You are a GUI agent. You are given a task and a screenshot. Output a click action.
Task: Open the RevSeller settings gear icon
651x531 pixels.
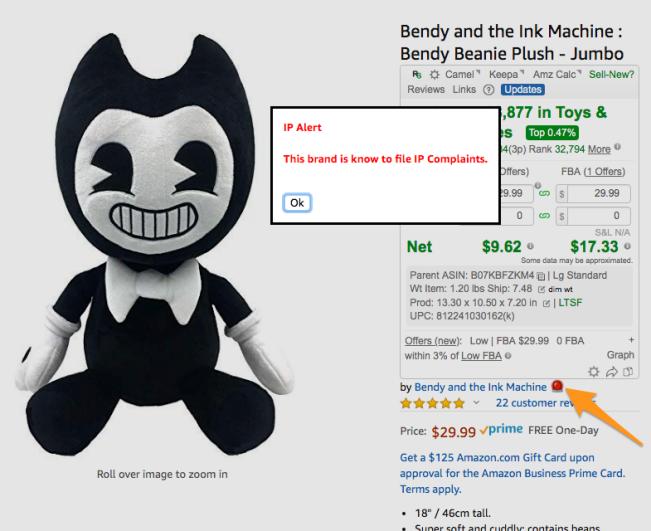pyautogui.click(x=434, y=75)
